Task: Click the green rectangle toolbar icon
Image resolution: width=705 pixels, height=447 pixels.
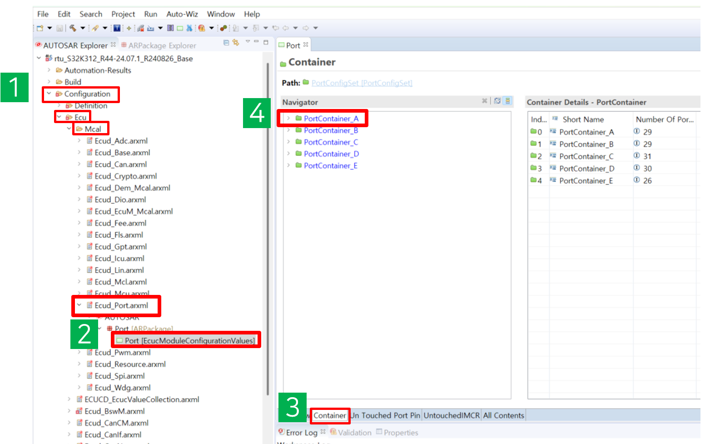Action: (180, 28)
